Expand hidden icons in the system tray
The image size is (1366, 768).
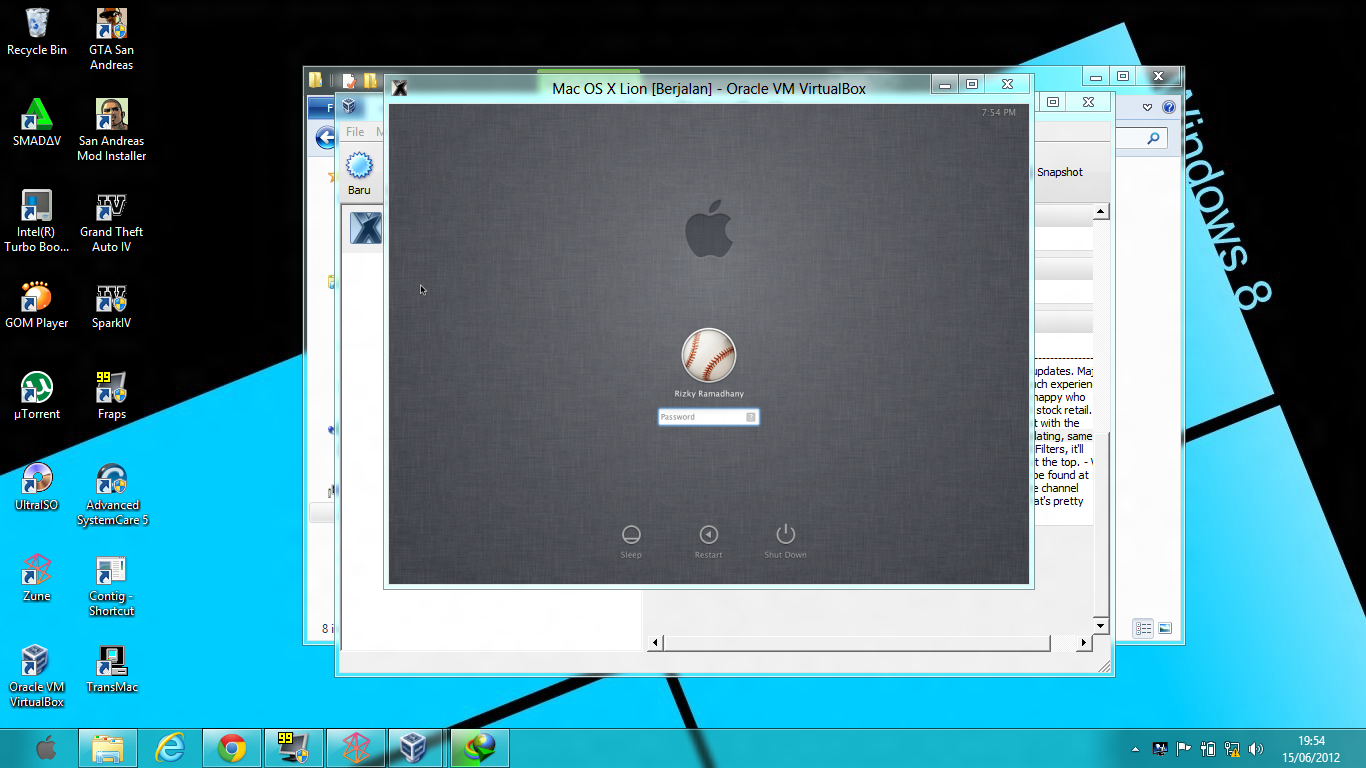pyautogui.click(x=1135, y=747)
